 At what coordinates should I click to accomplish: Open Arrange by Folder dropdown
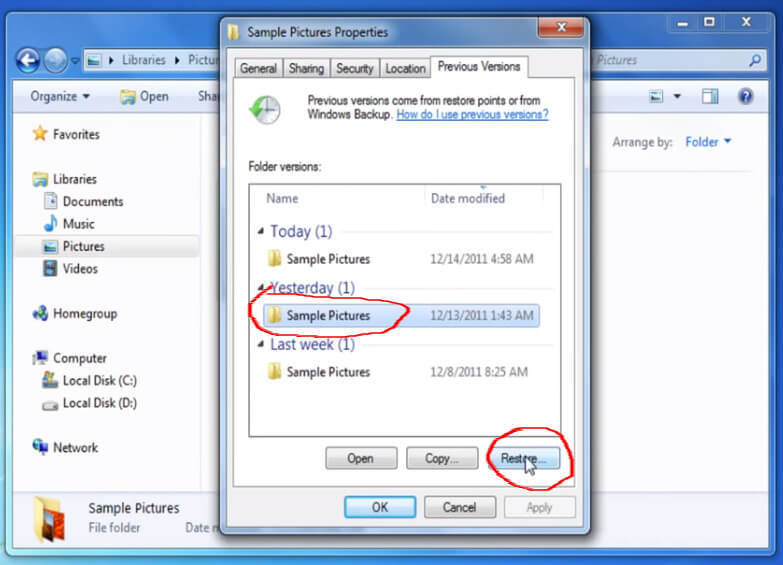pos(708,142)
